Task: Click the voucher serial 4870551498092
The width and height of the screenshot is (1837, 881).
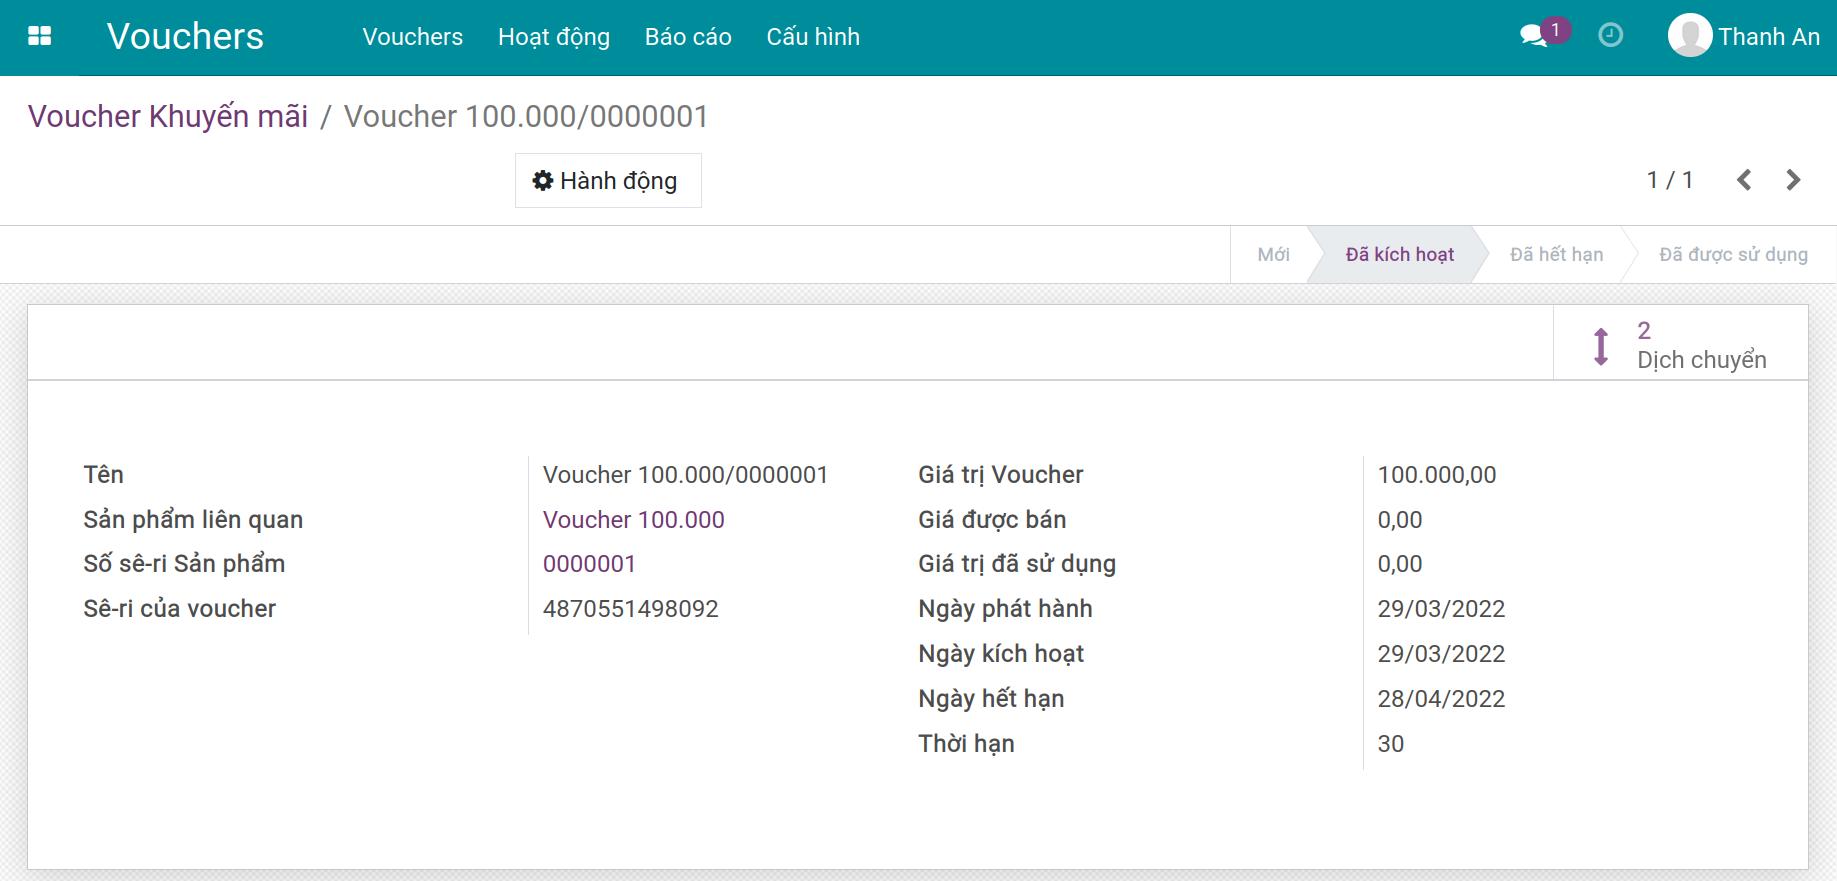Action: 631,609
